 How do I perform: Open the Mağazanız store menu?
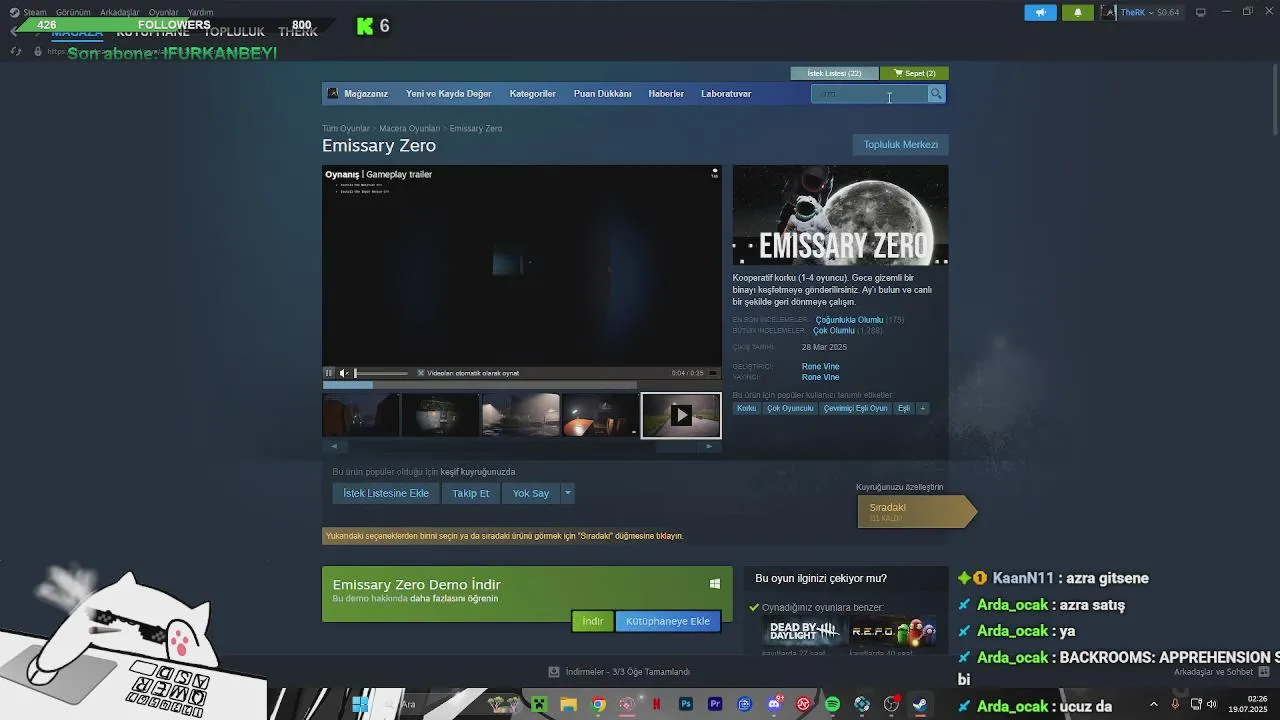pos(366,94)
